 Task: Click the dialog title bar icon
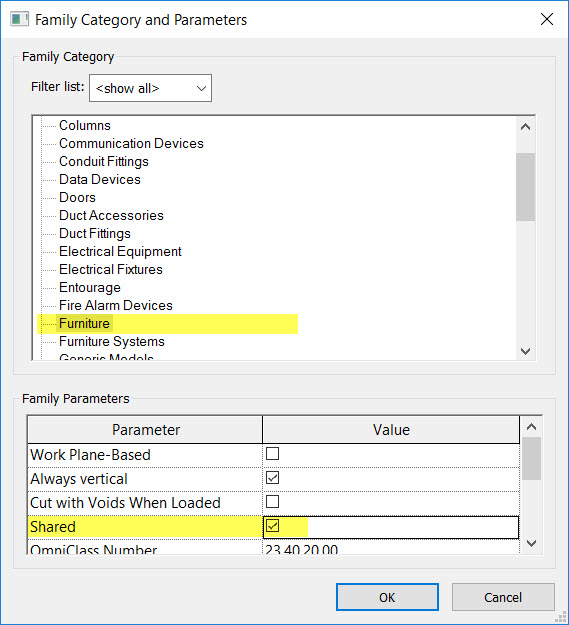point(20,19)
